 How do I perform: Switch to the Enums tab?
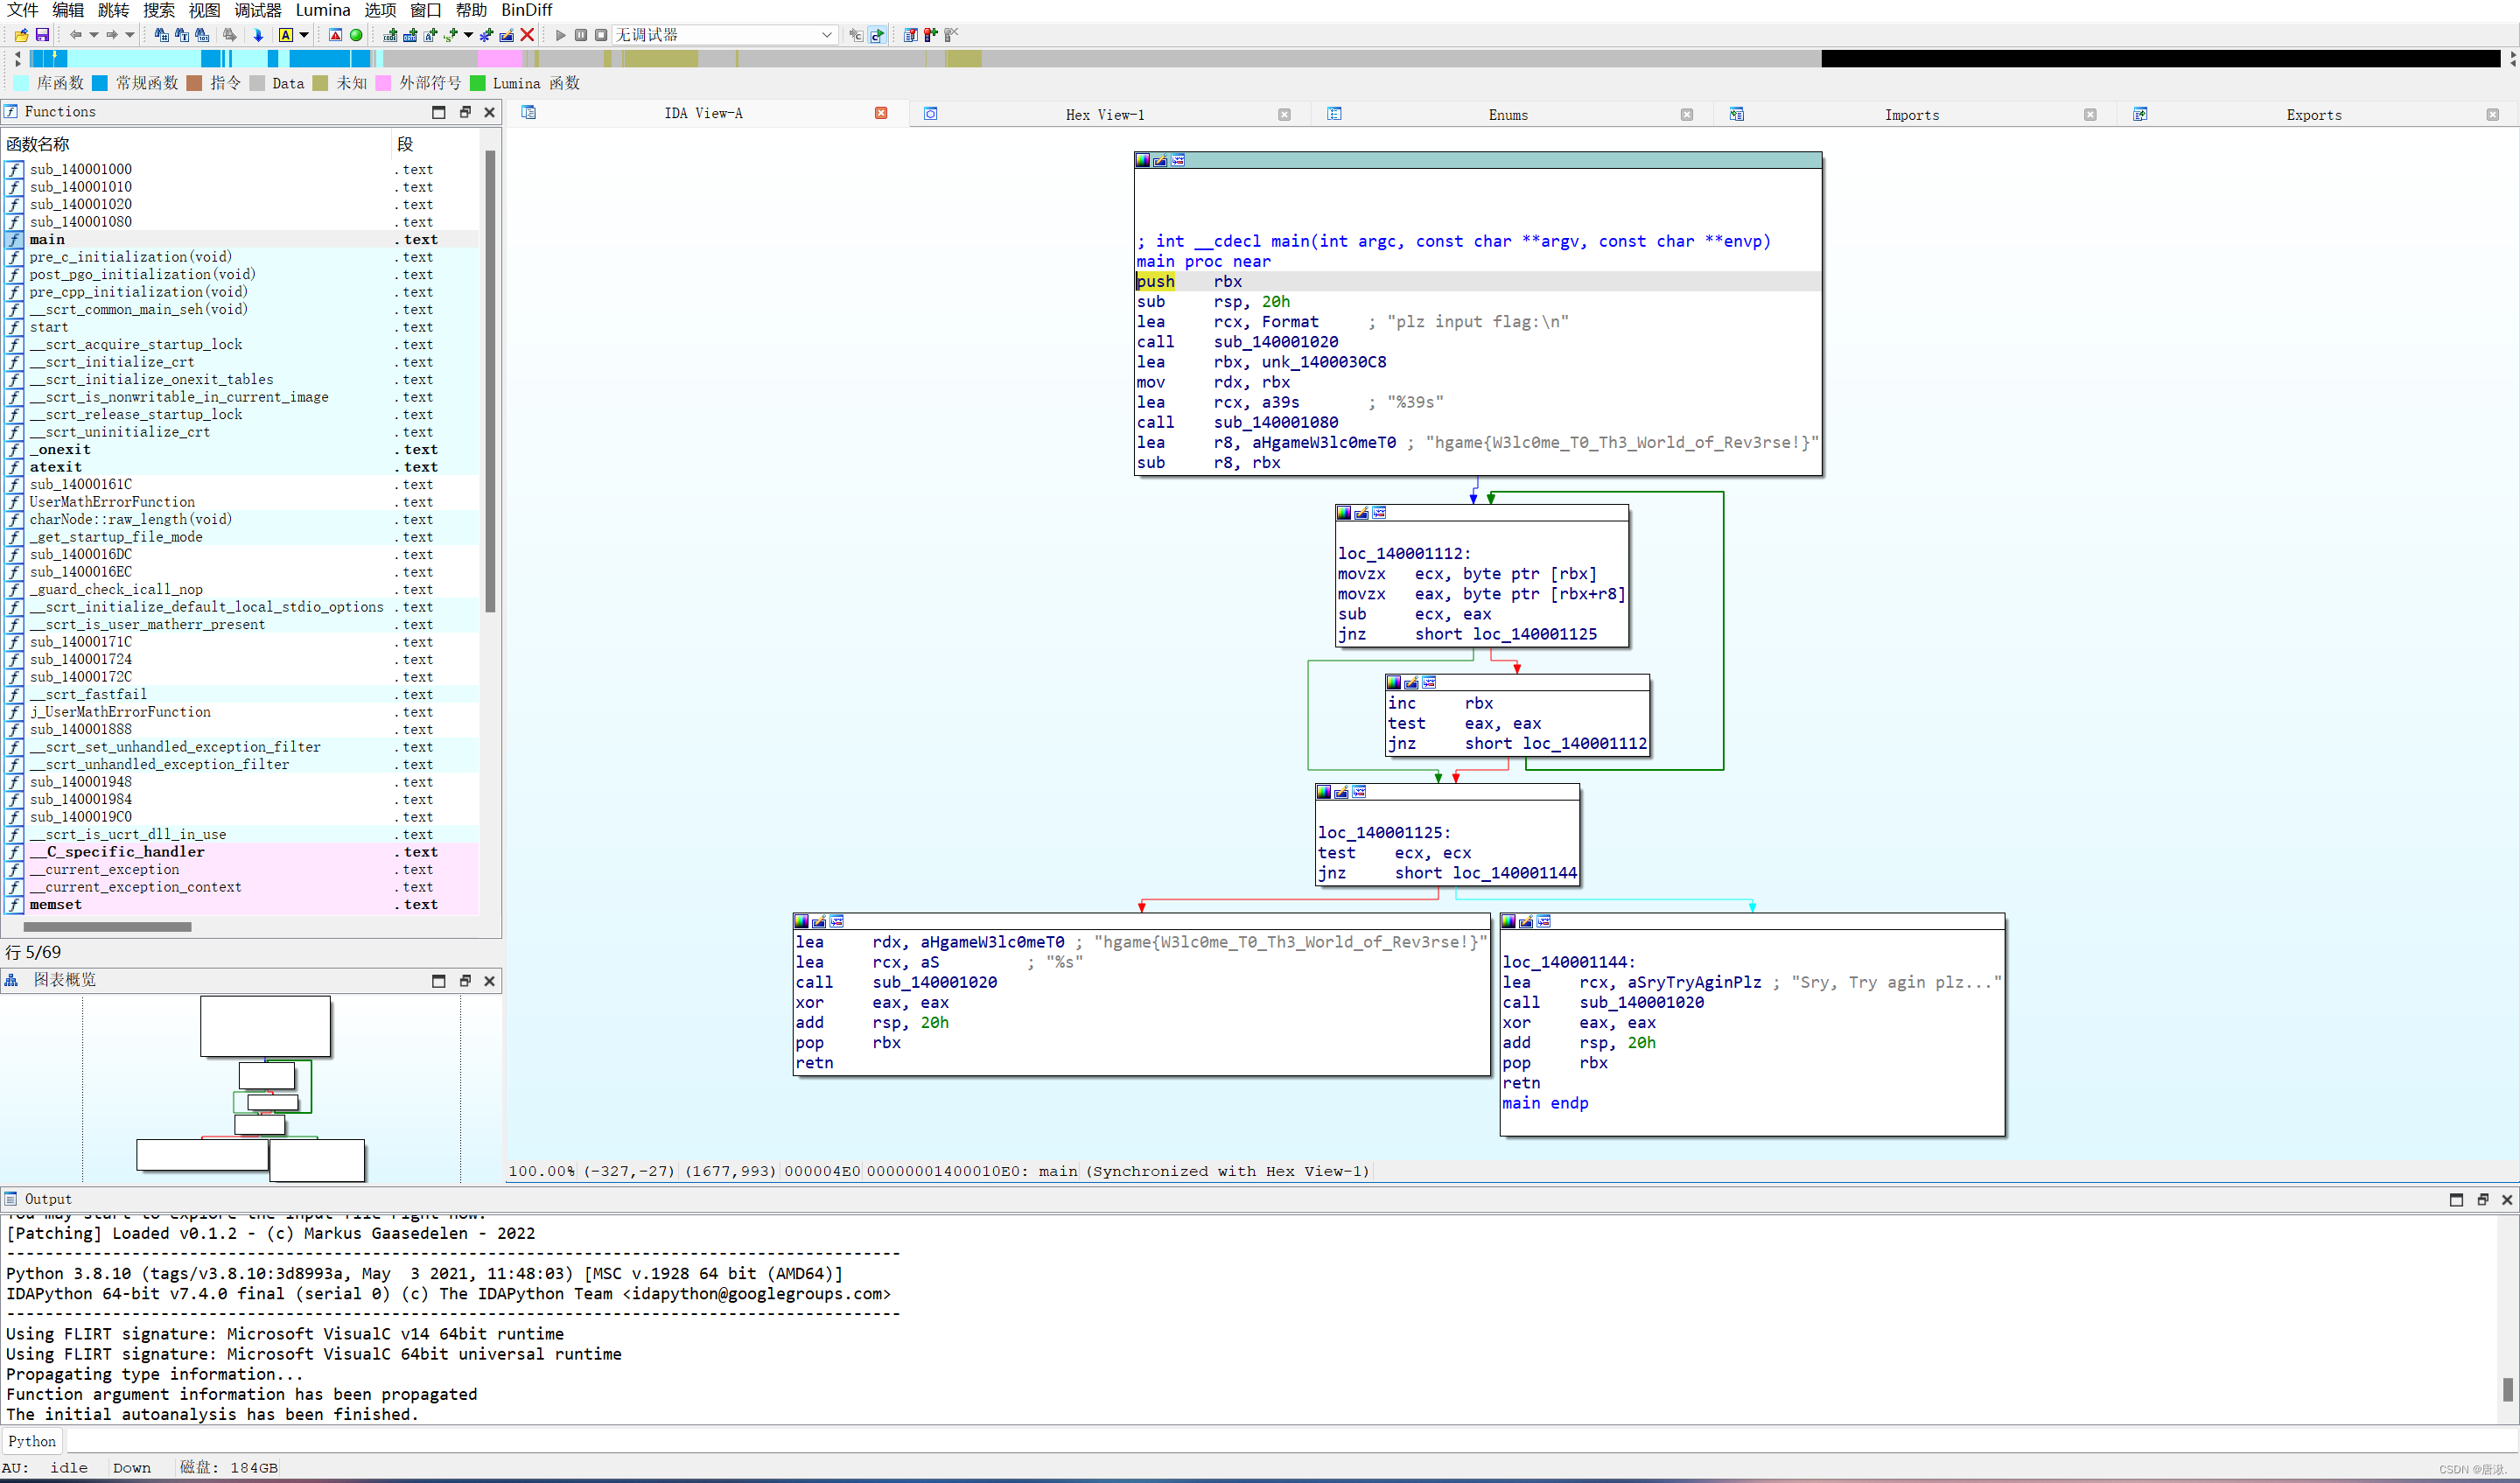coord(1508,114)
